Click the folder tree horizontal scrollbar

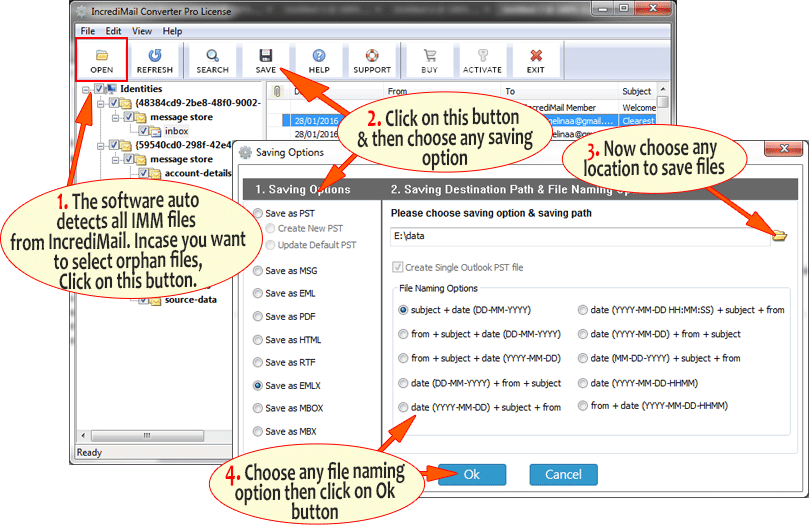(148, 436)
